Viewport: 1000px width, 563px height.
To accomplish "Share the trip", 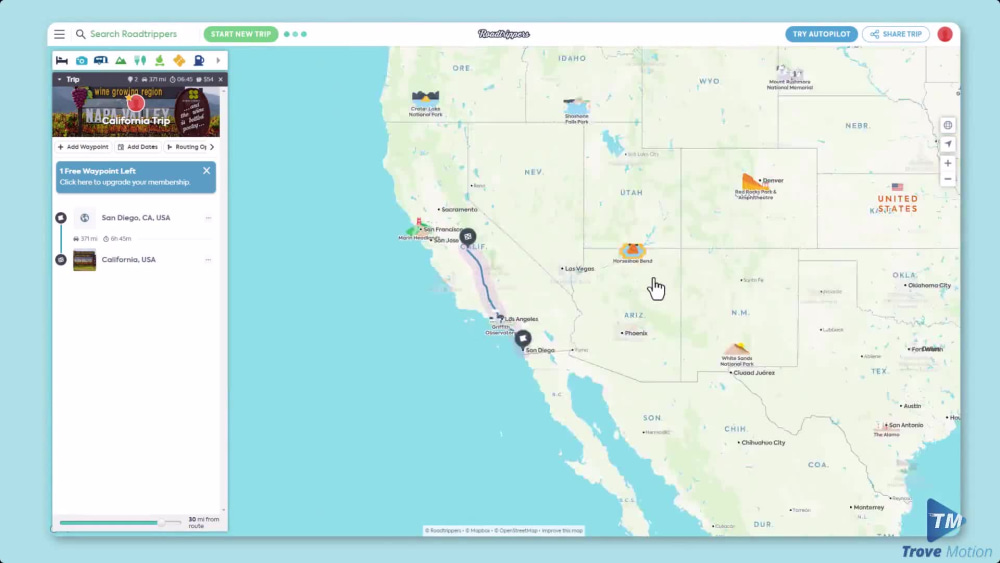I will 895,34.
